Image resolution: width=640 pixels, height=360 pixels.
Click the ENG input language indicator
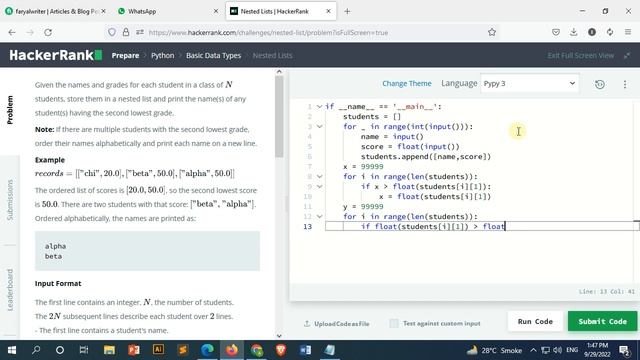click(x=572, y=350)
